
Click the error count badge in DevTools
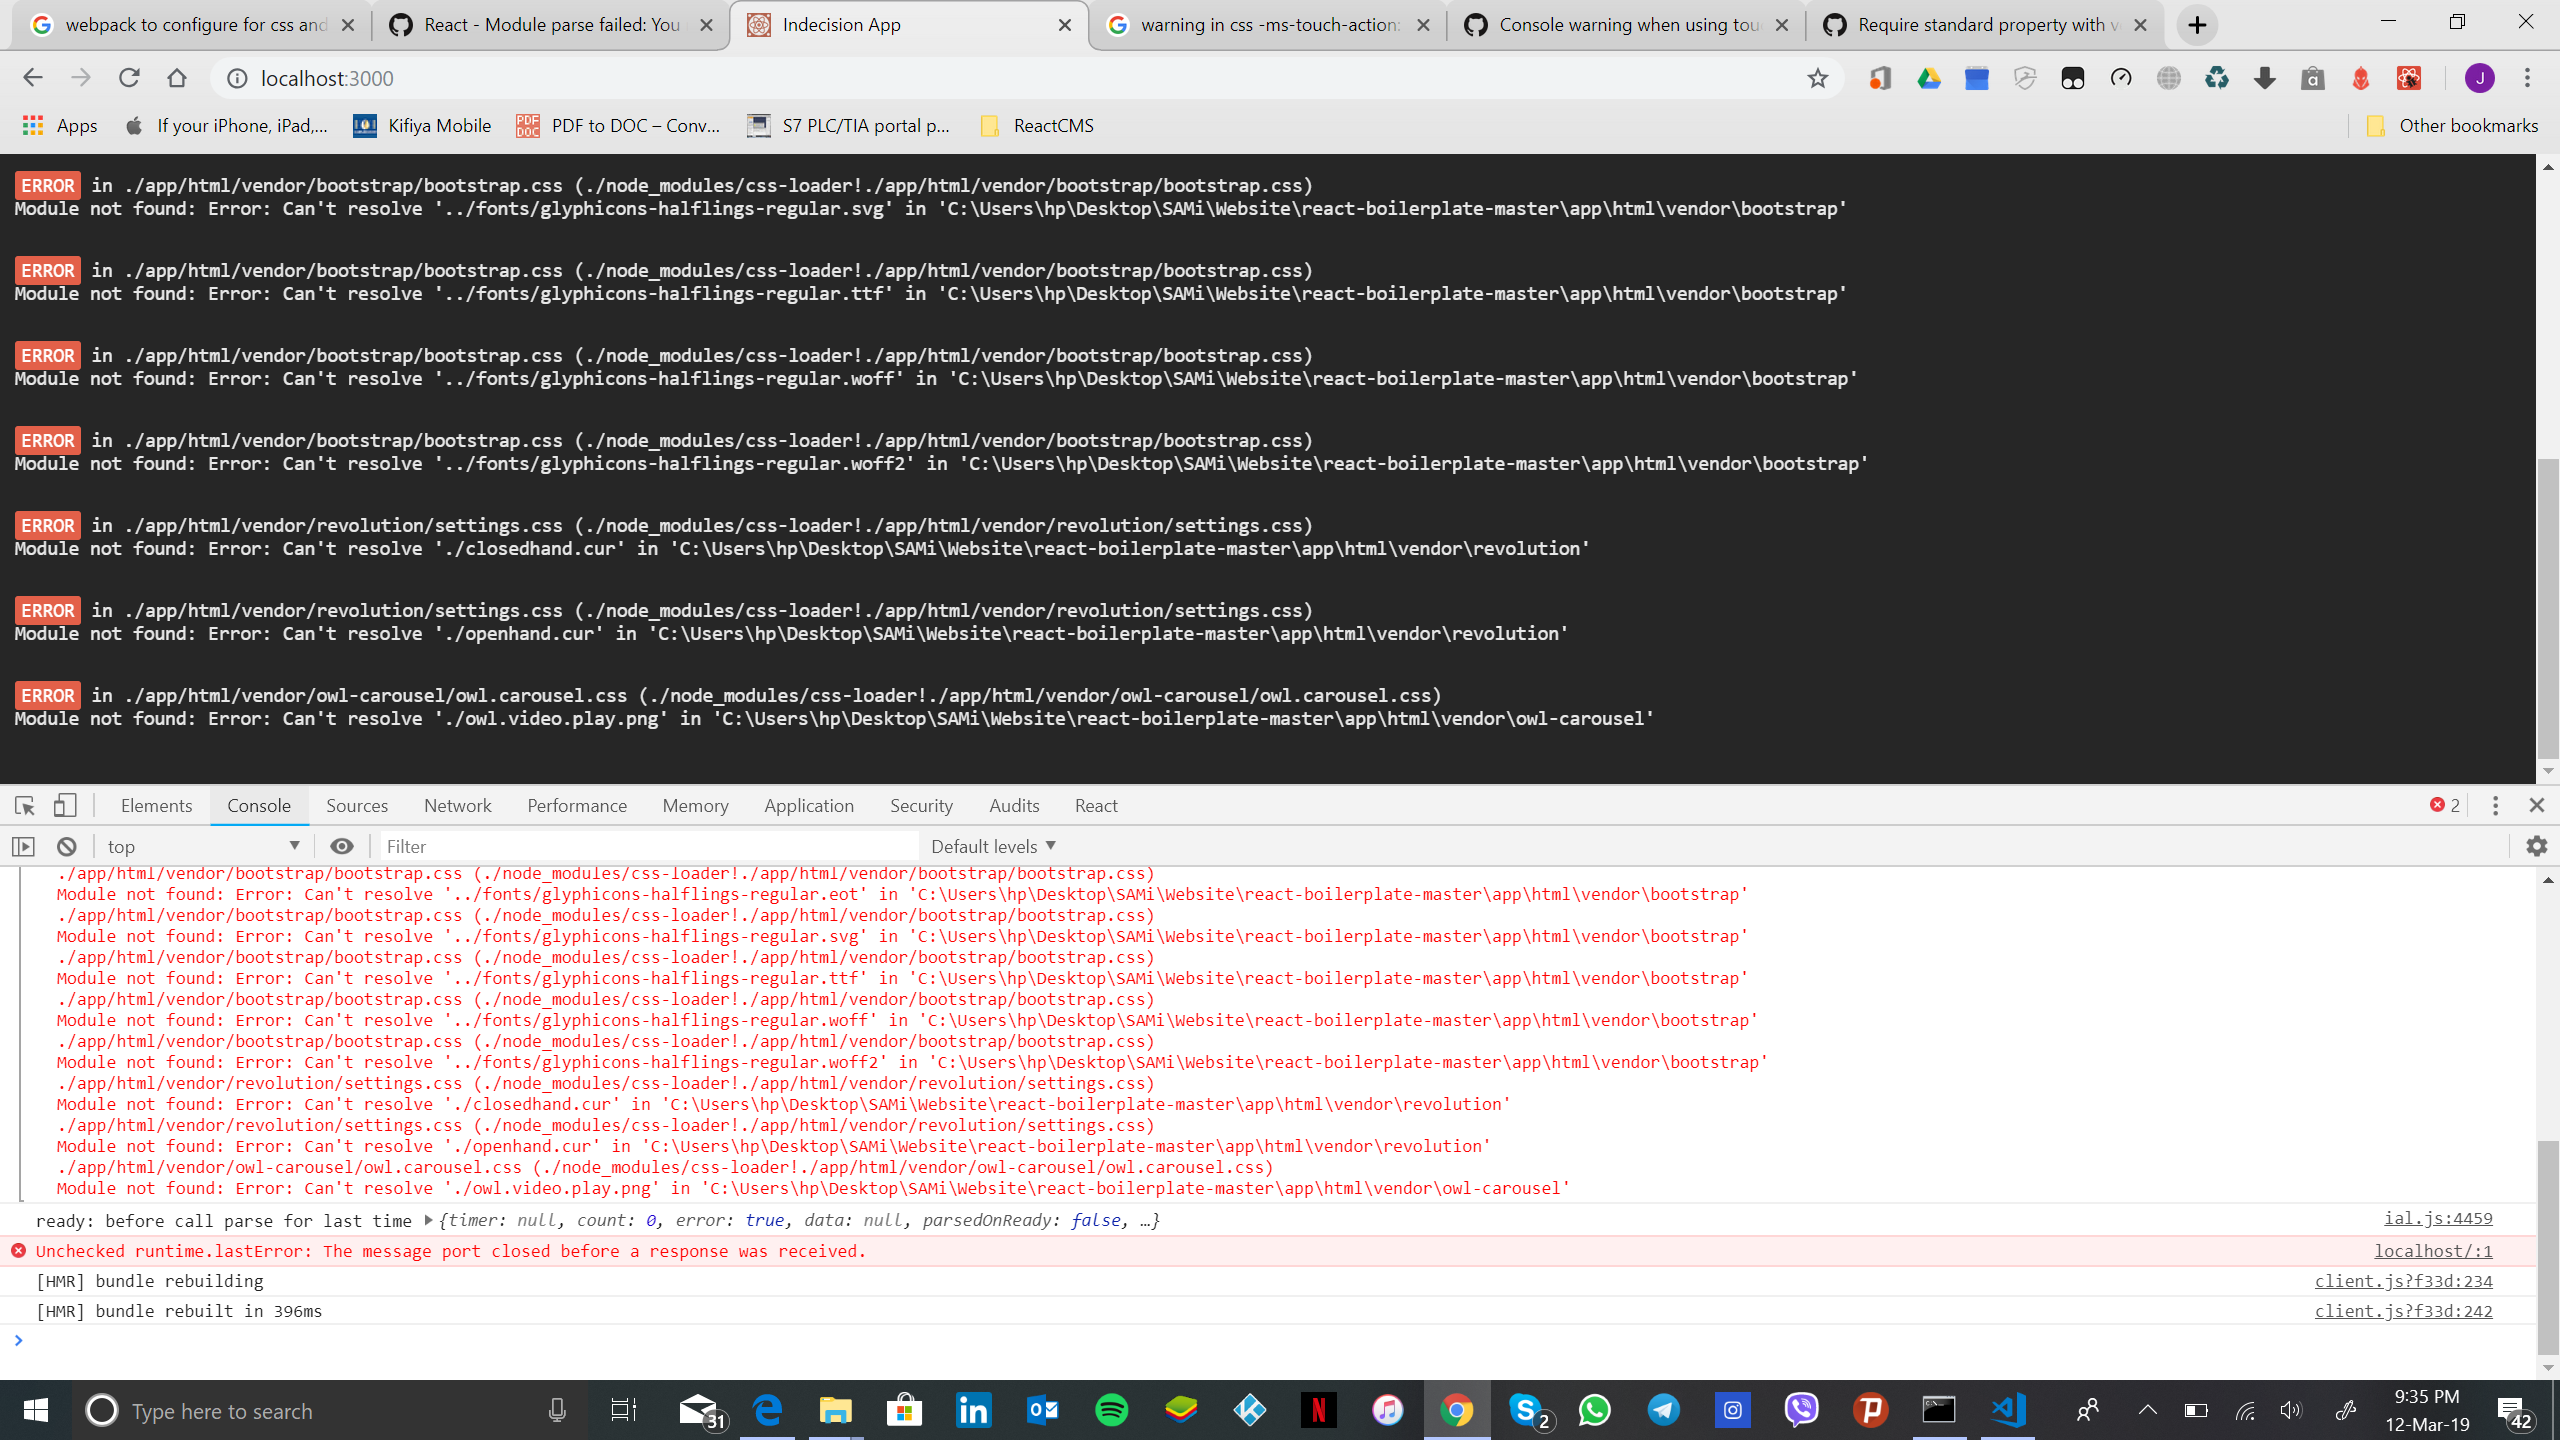2443,805
